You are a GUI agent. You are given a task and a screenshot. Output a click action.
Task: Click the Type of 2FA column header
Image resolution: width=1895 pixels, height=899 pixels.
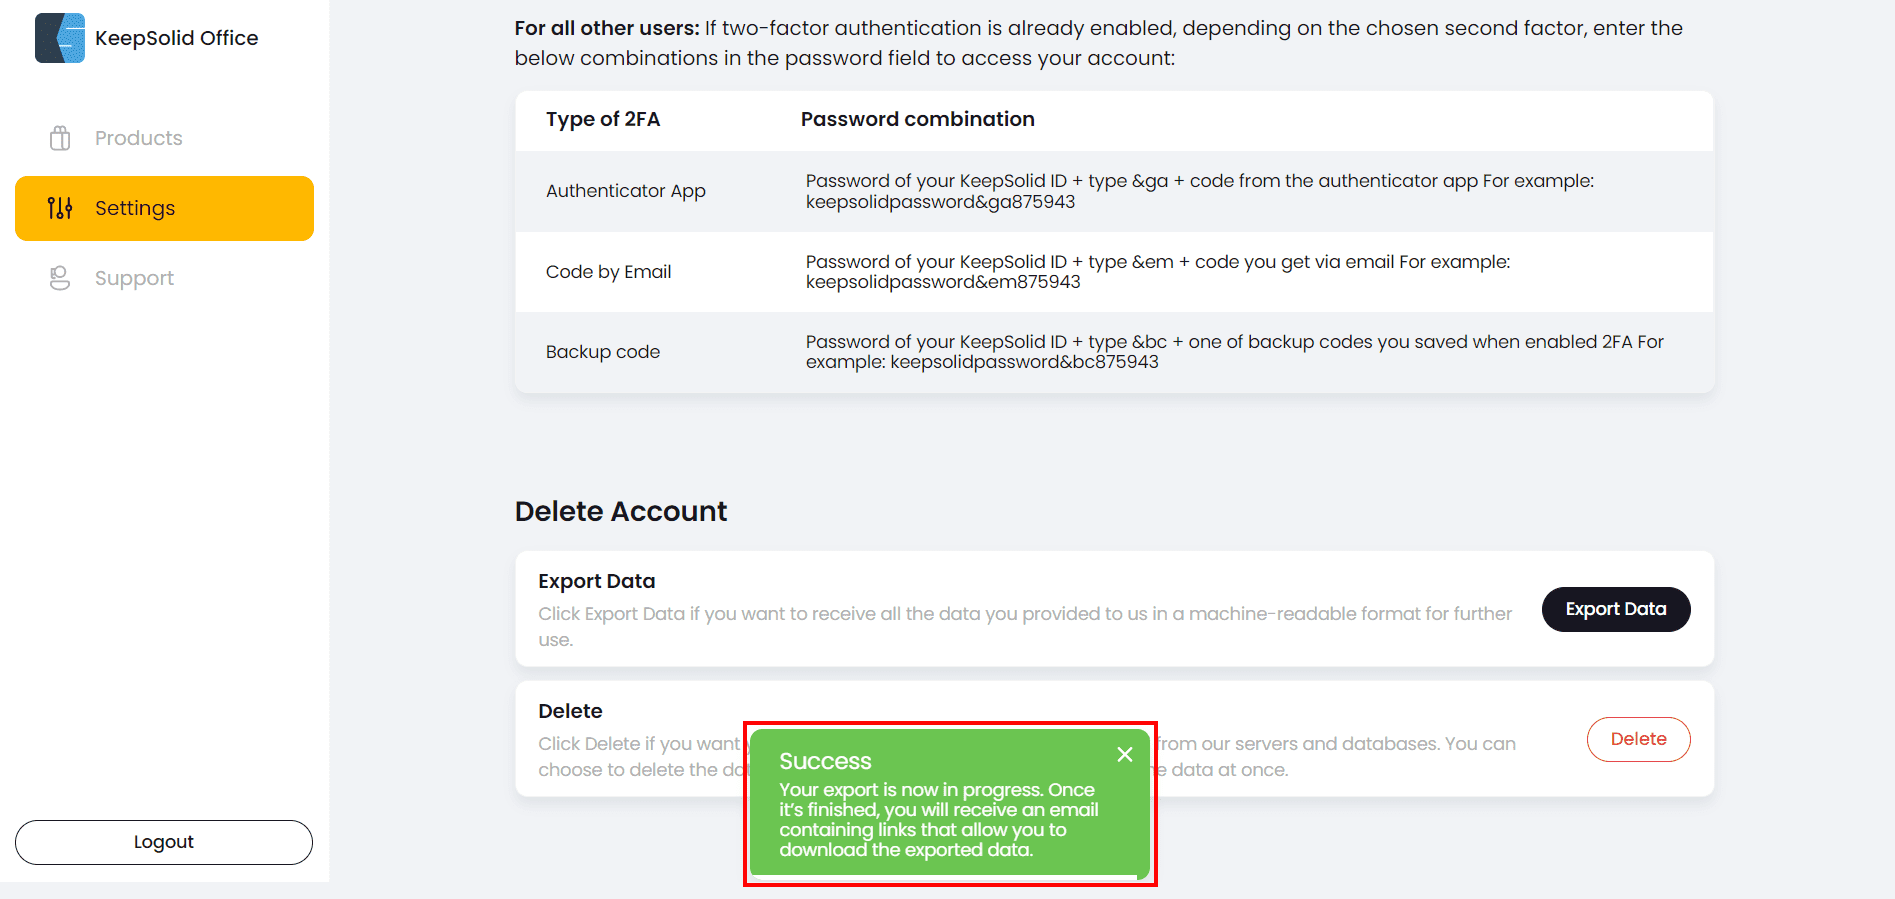pyautogui.click(x=603, y=119)
